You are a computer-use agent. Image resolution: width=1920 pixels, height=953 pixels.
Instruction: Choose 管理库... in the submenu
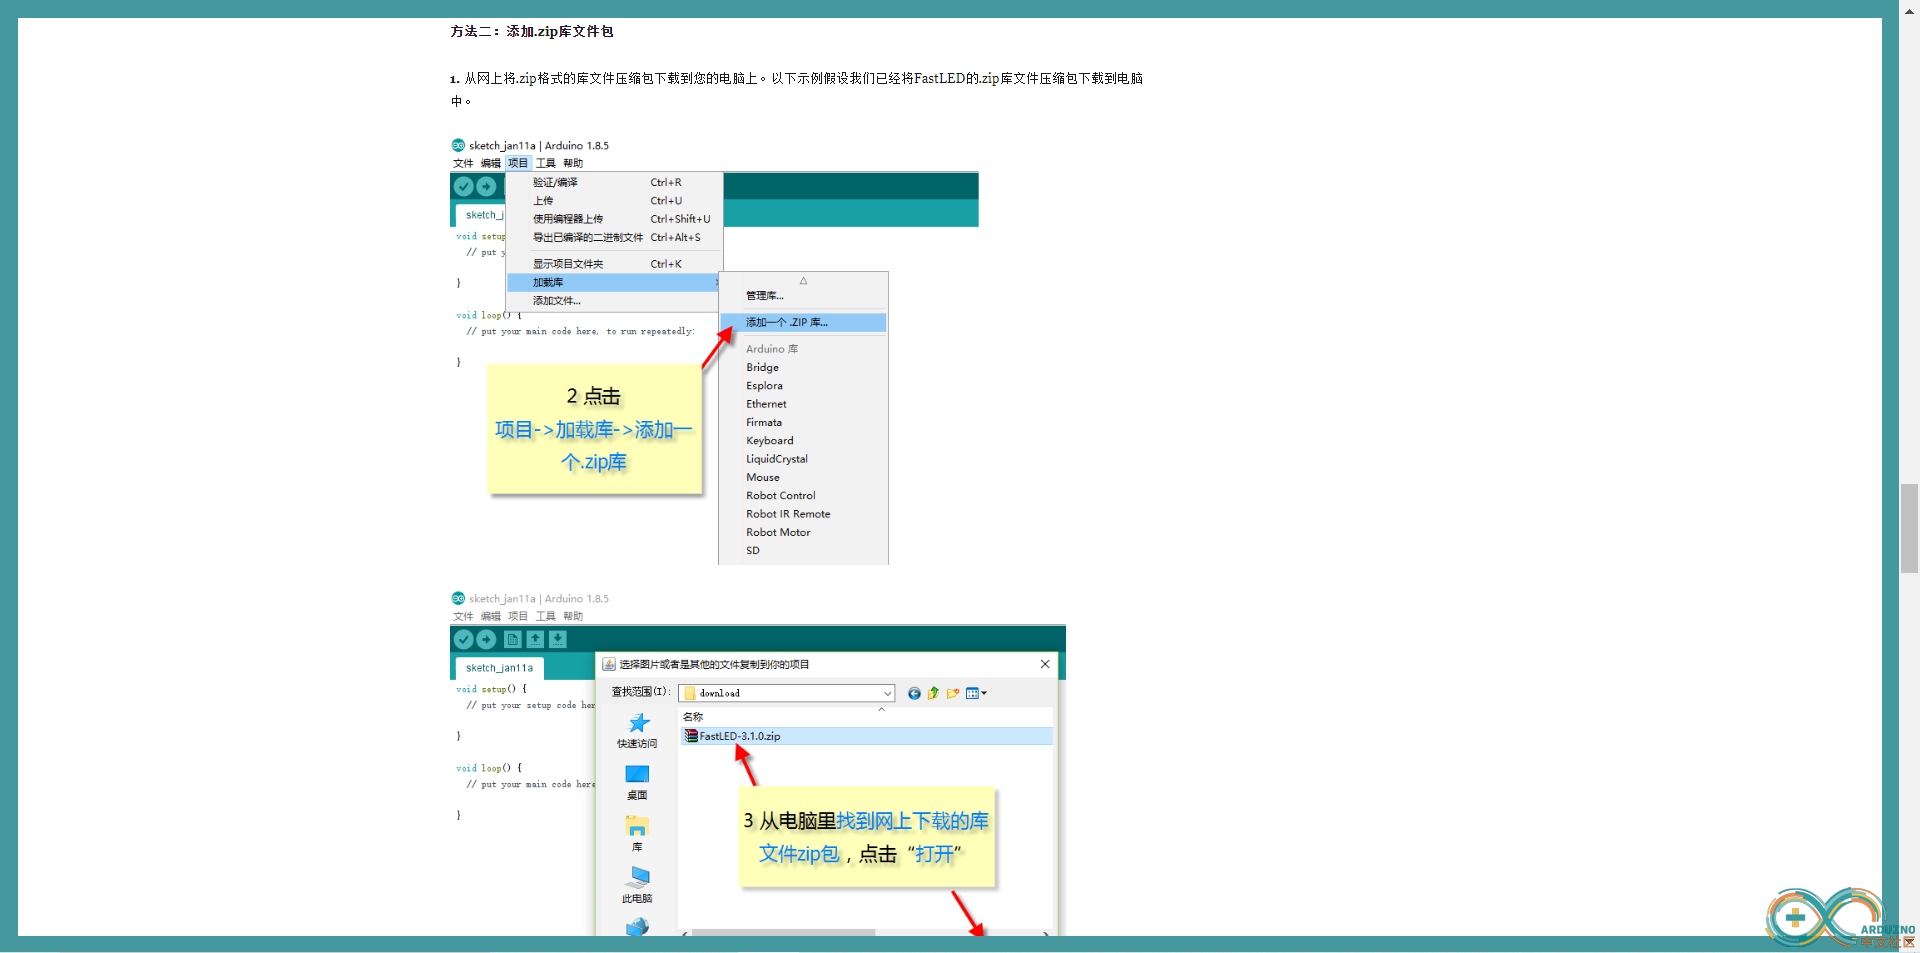point(803,296)
